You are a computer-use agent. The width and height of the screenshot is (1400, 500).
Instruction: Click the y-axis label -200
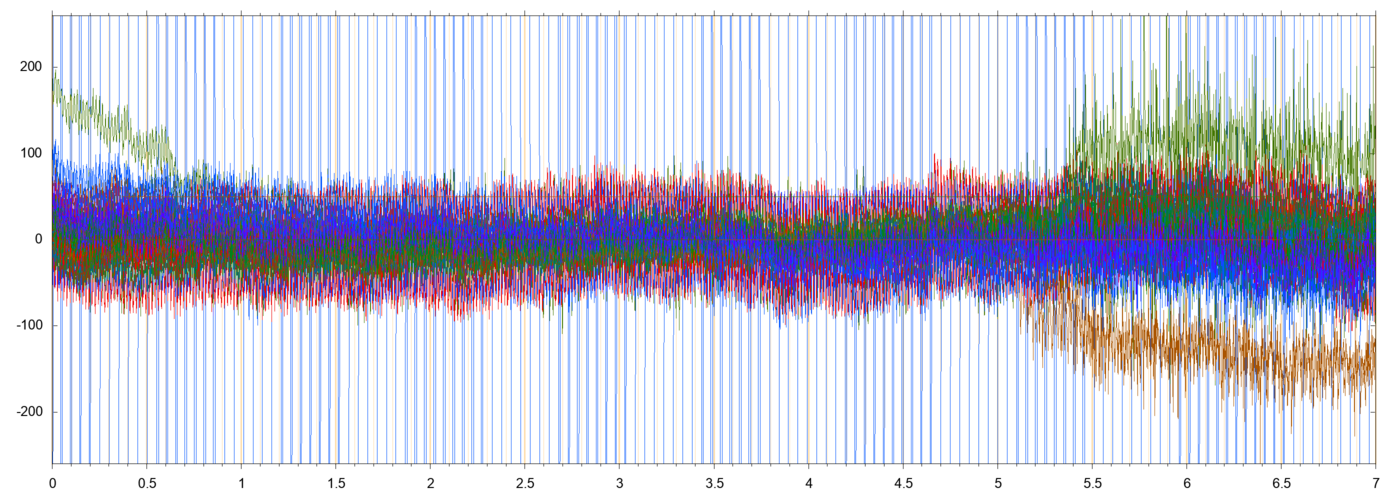tap(29, 412)
